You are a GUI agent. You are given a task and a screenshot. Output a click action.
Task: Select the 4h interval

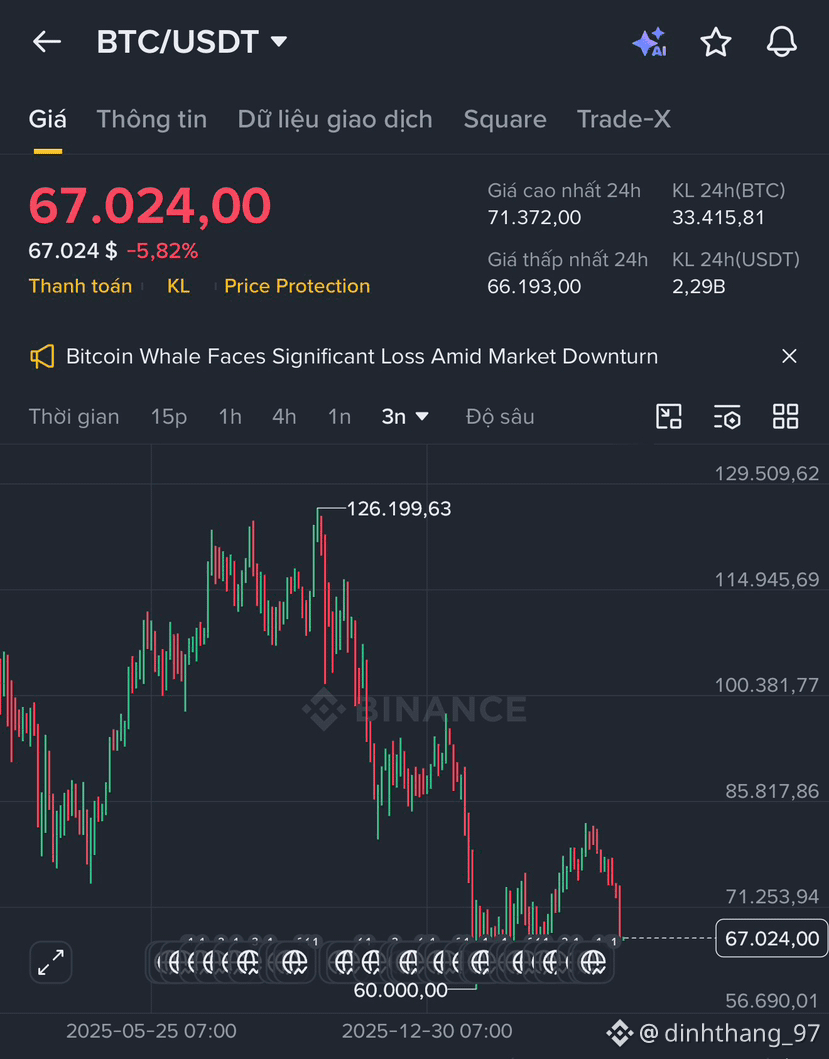[x=284, y=417]
